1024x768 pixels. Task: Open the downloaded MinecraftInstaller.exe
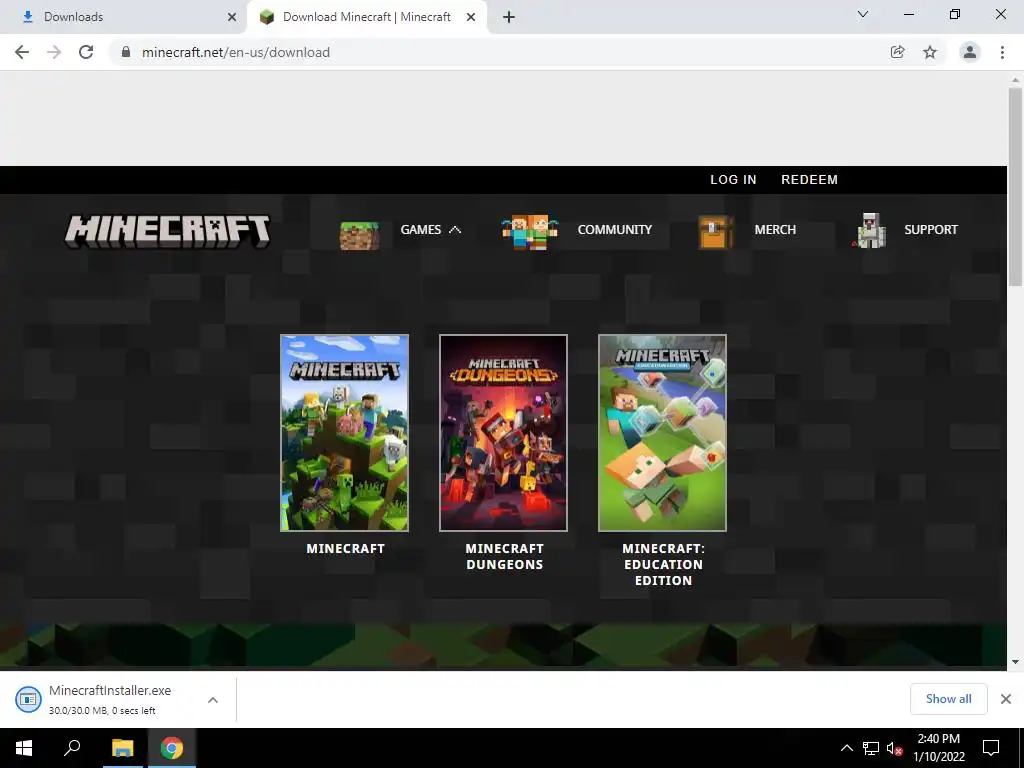110,699
